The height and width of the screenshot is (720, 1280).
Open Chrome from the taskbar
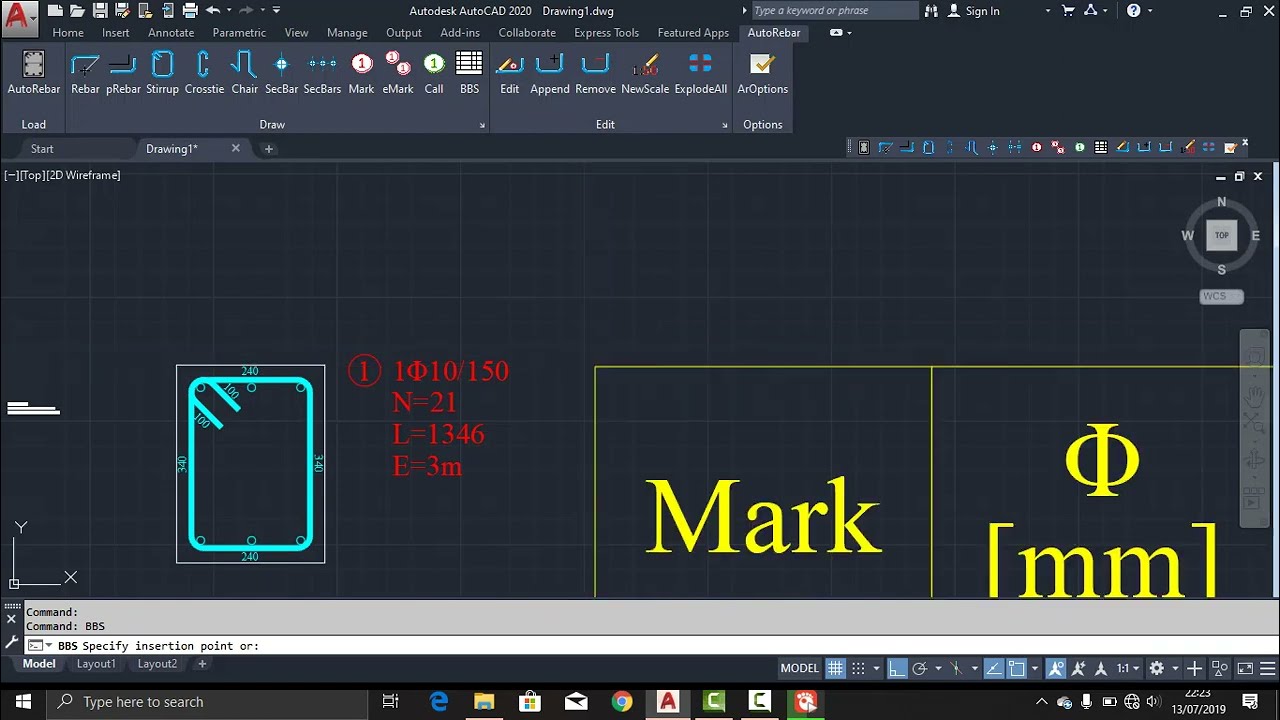(622, 702)
